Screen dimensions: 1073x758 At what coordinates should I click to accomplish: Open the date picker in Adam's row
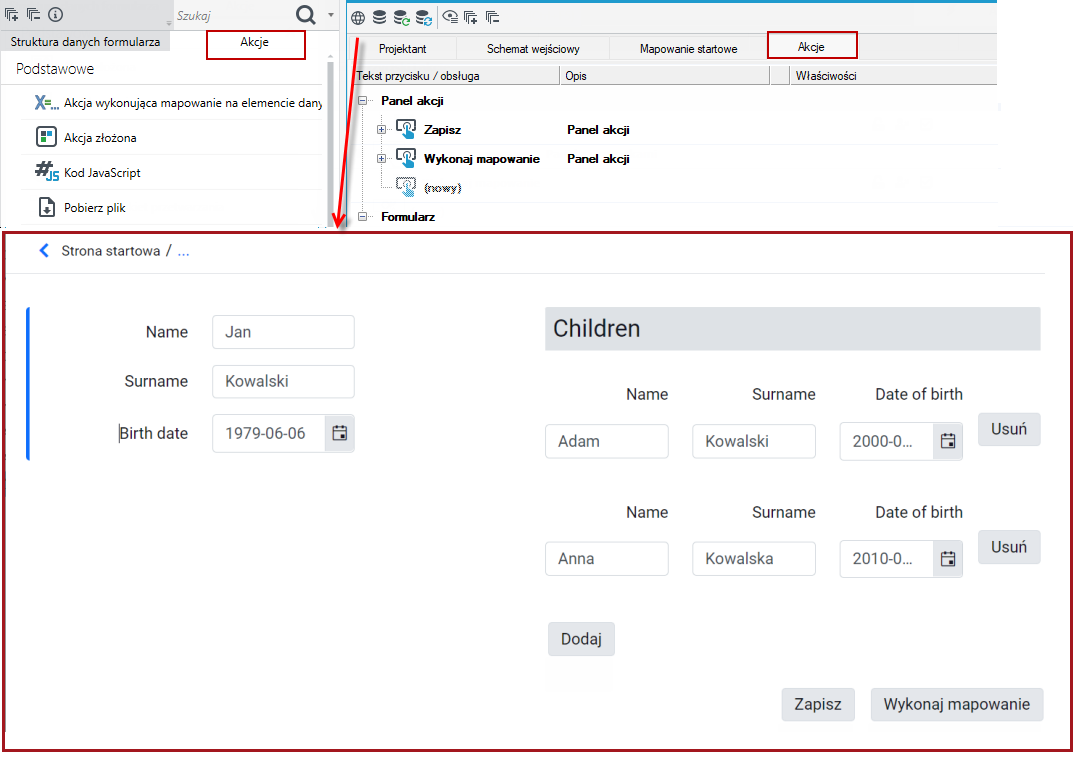tap(948, 441)
